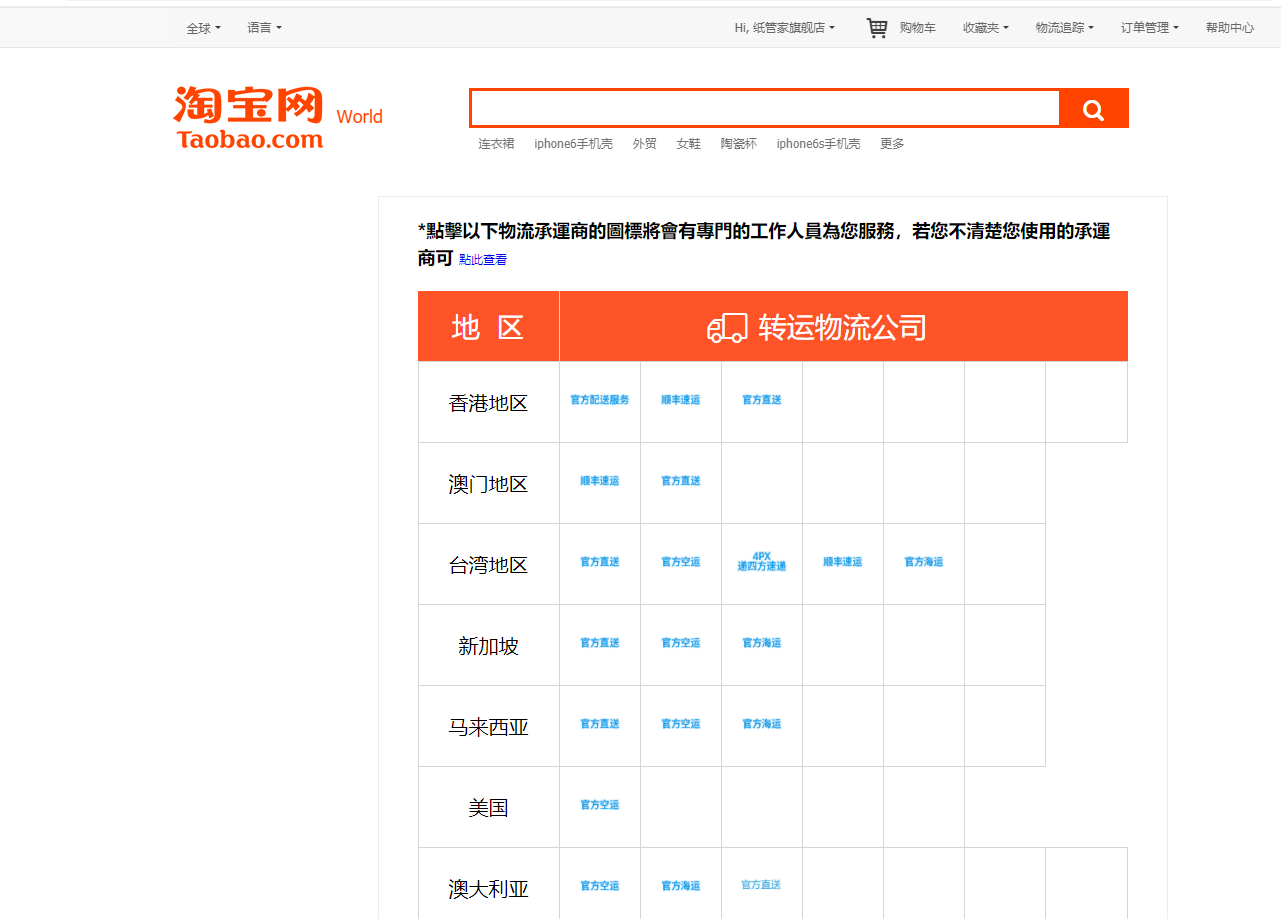1281x919 pixels.
Task: Open the 全球 dropdown
Action: [203, 28]
